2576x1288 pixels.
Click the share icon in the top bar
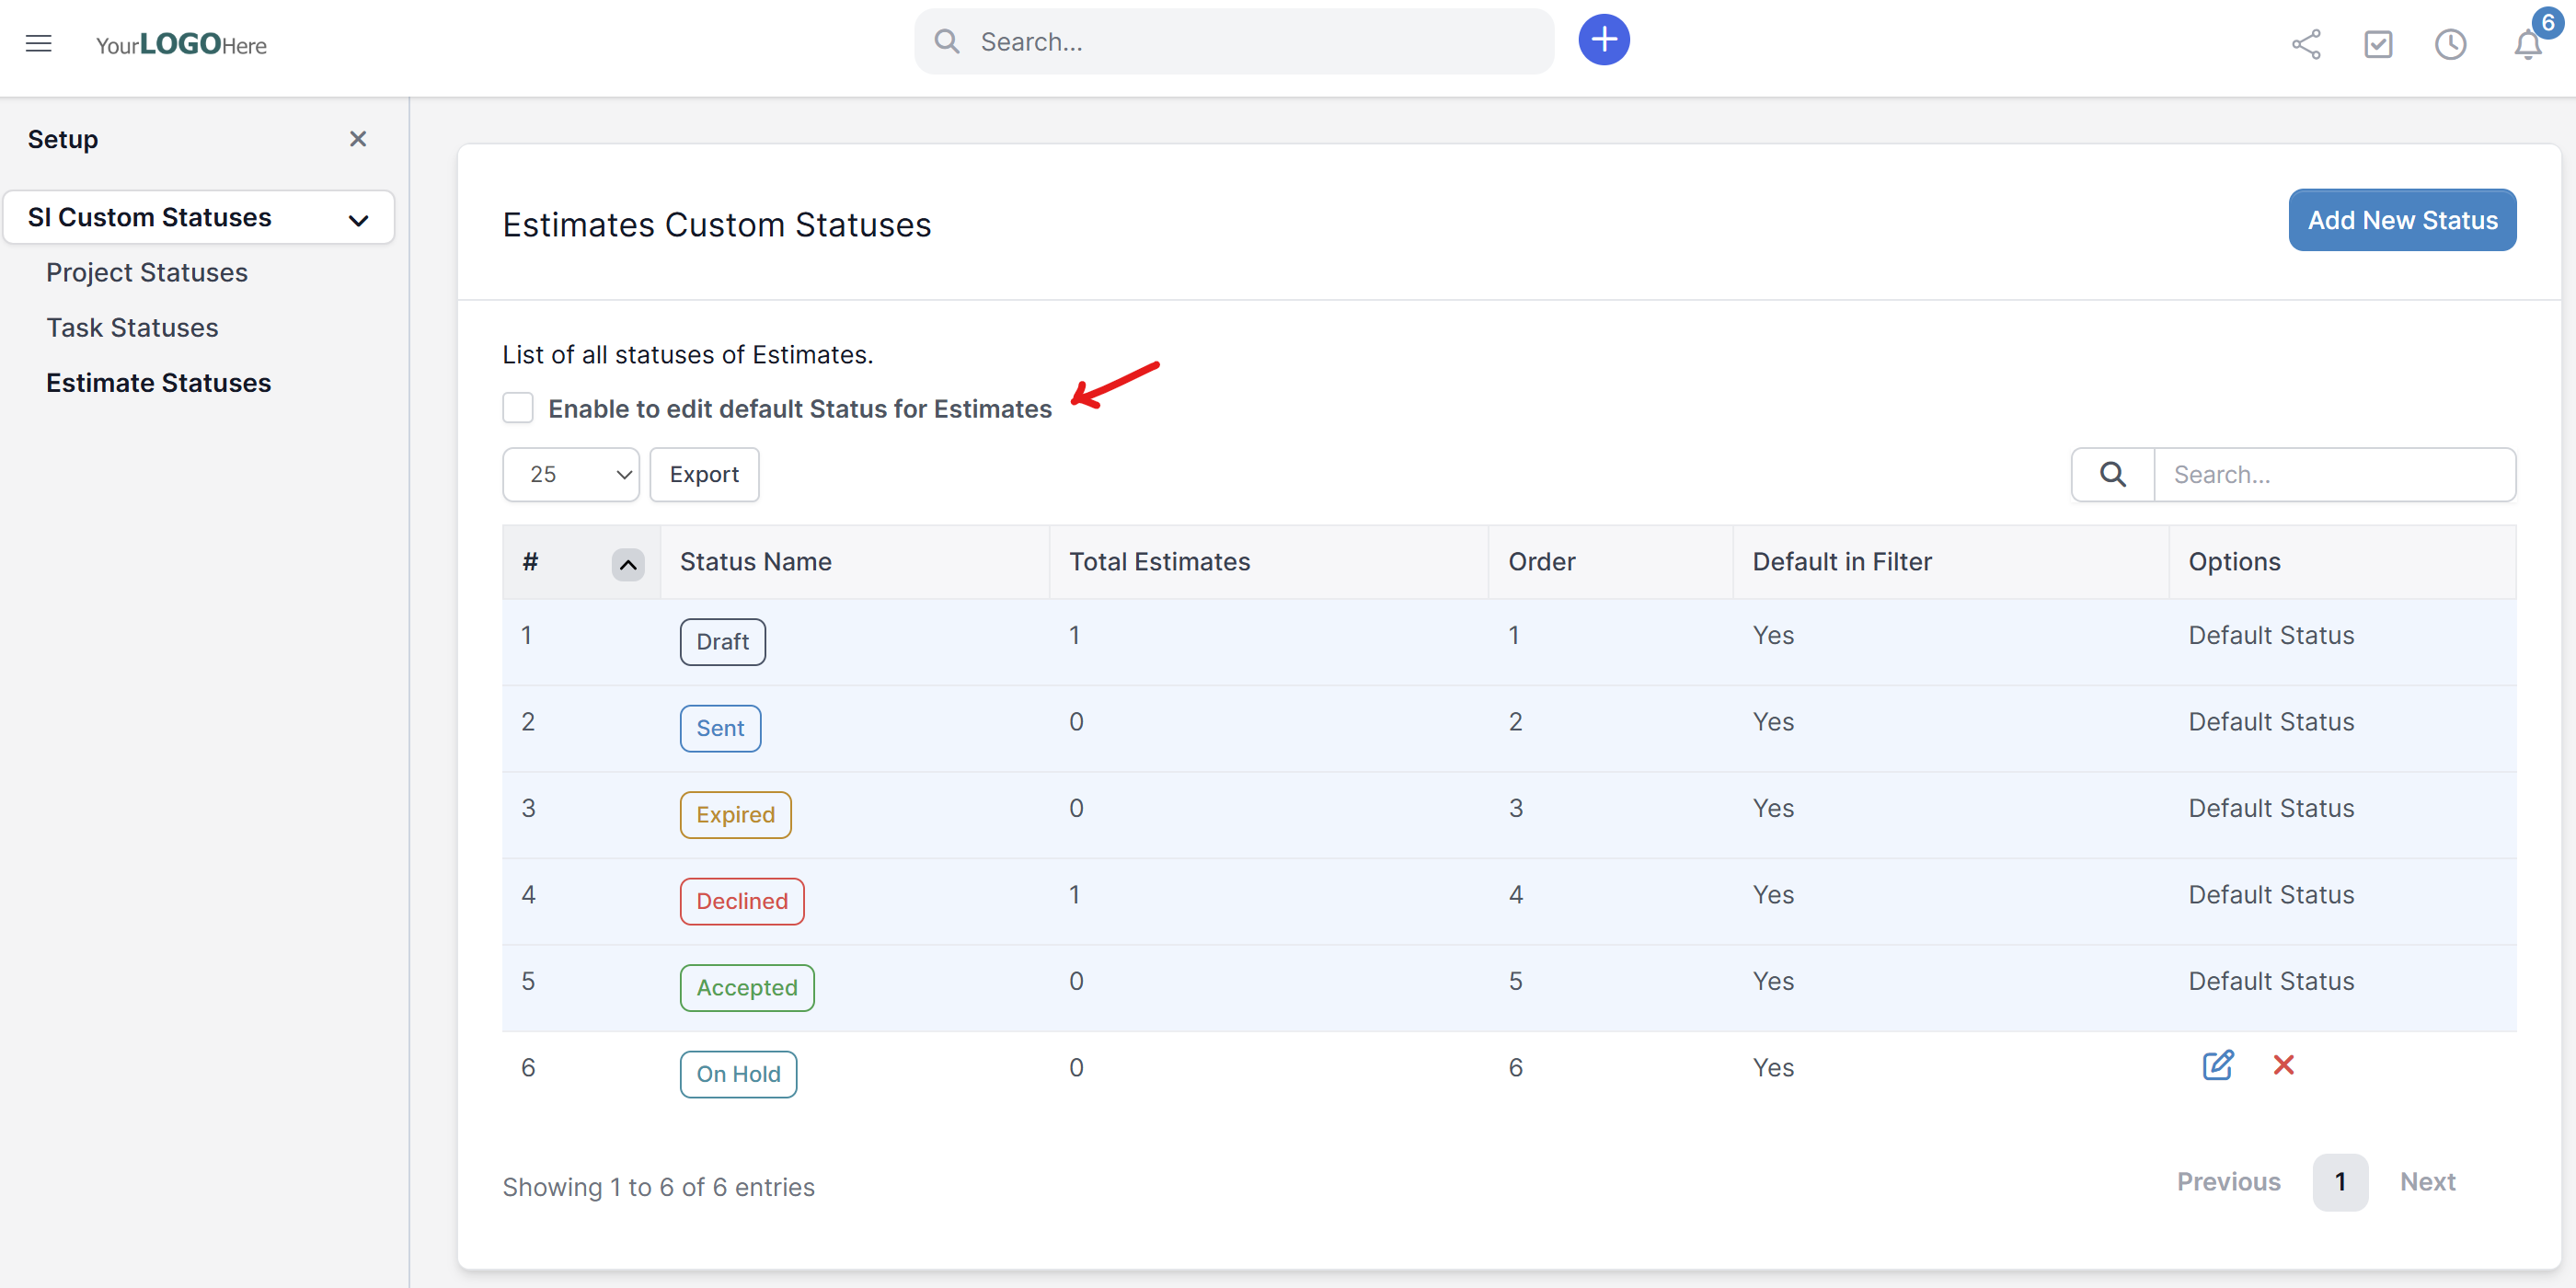pos(2306,44)
